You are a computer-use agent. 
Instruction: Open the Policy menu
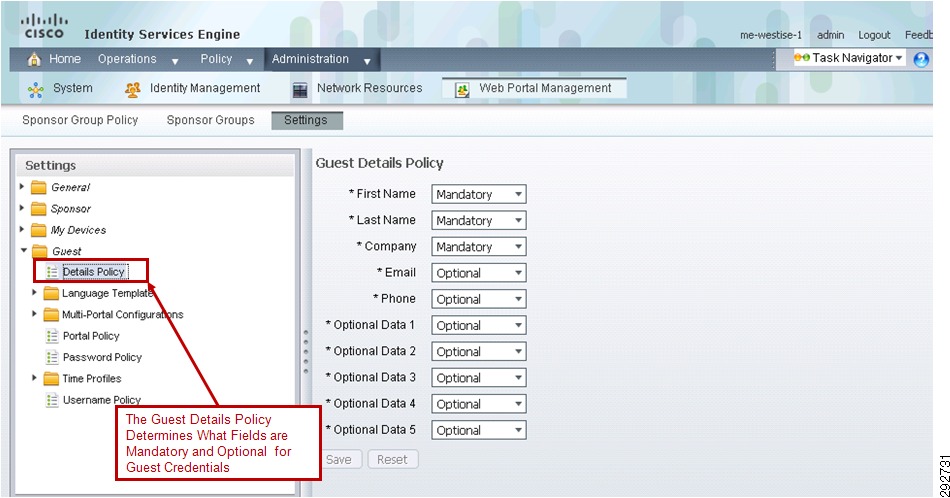pos(227,59)
